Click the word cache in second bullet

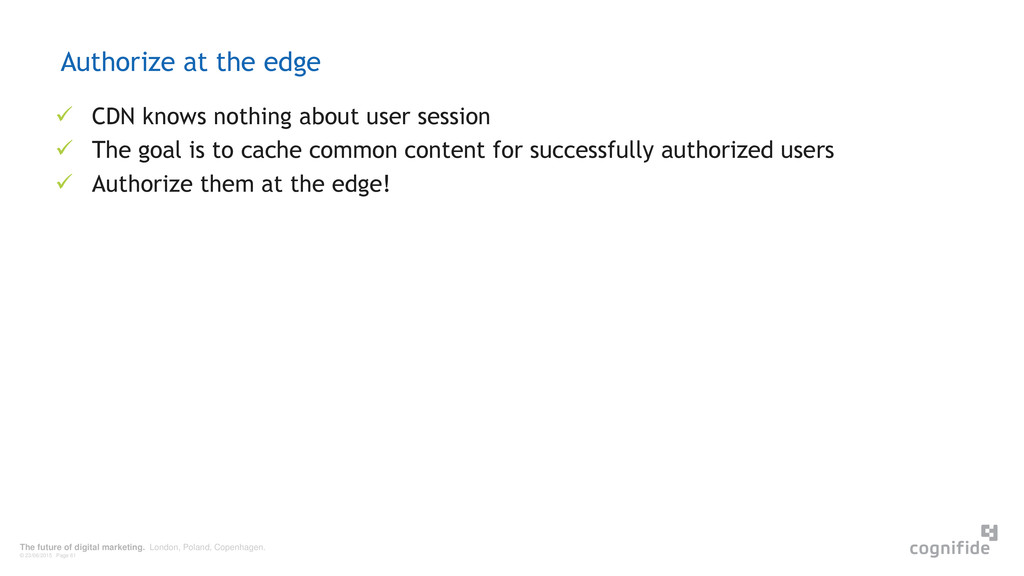[271, 150]
